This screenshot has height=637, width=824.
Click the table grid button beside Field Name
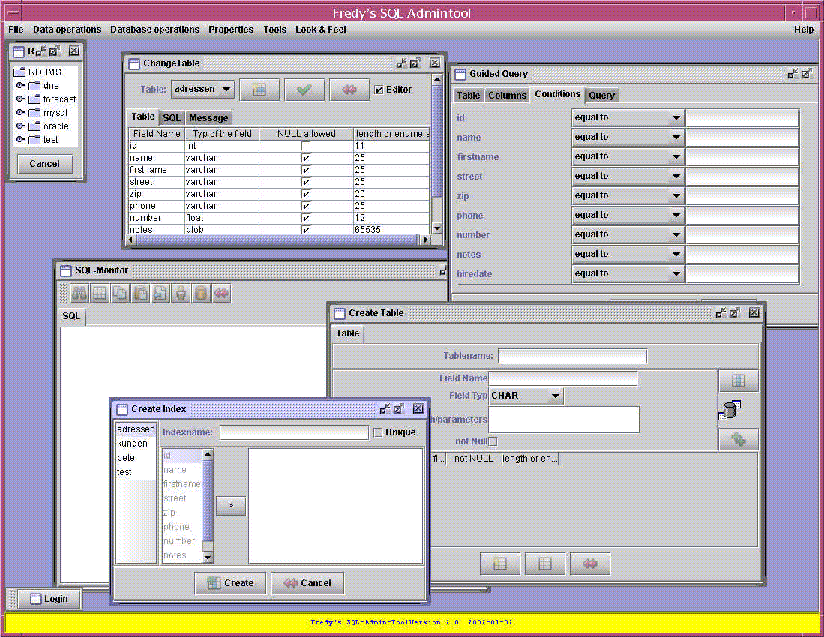(x=738, y=381)
